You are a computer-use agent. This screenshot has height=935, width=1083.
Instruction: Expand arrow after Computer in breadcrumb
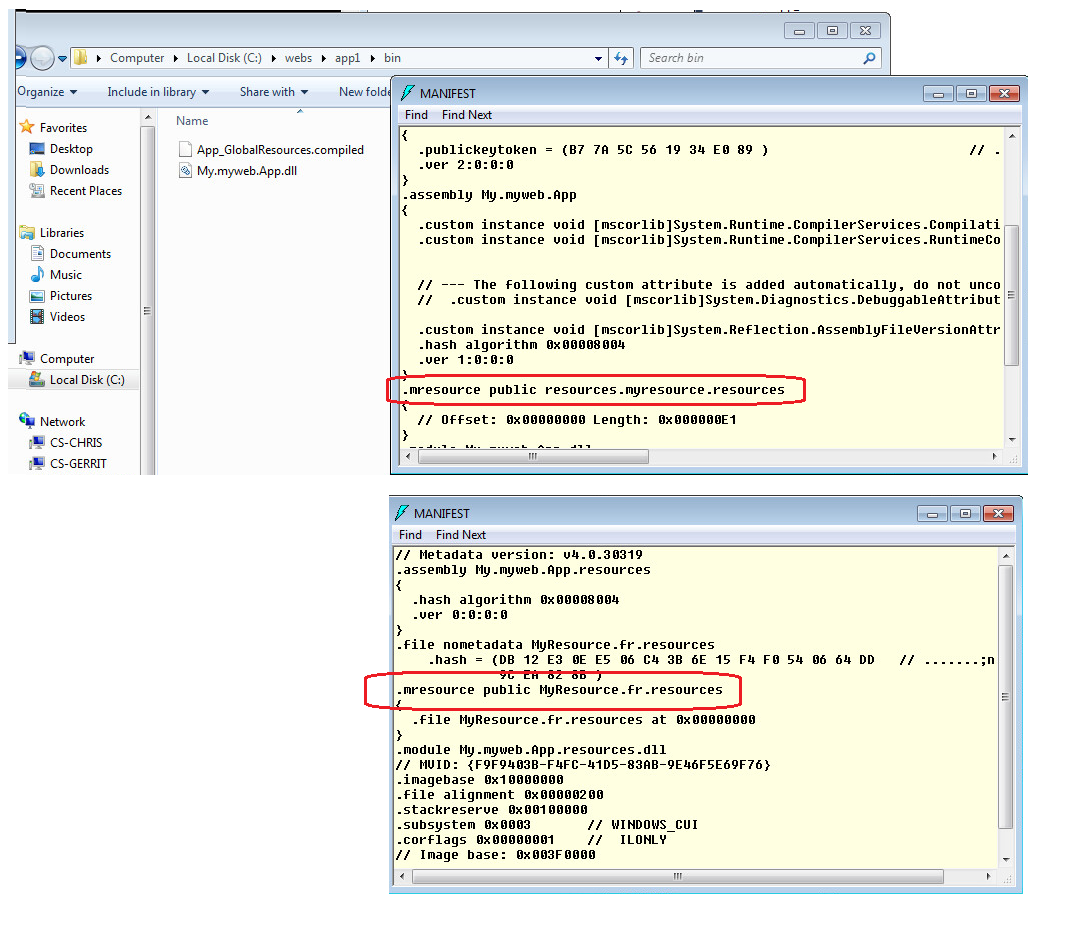175,59
